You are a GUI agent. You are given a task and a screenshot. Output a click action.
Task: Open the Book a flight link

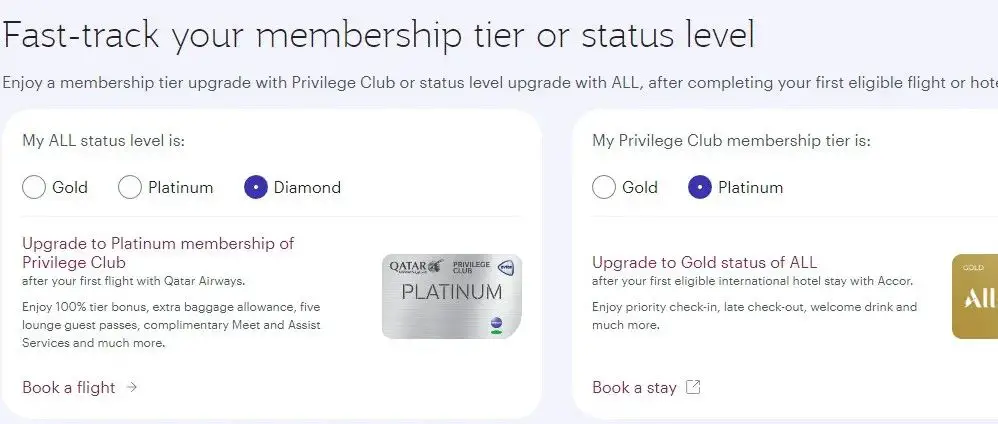click(69, 387)
